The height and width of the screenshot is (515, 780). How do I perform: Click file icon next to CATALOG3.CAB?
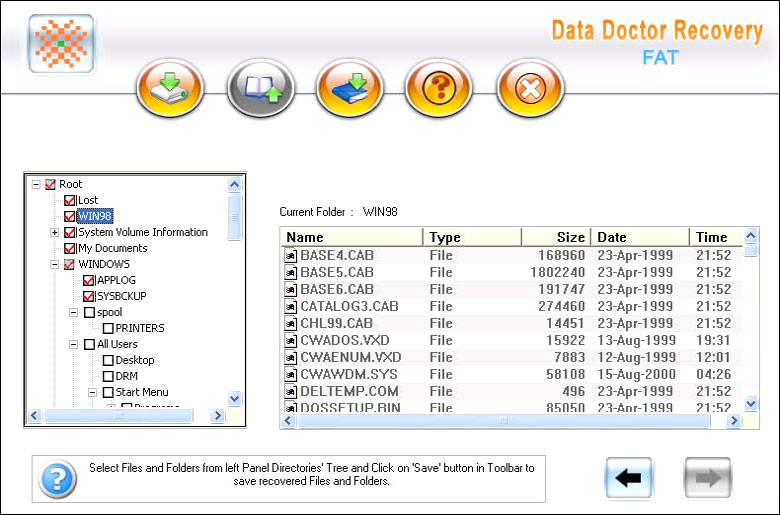coord(291,307)
